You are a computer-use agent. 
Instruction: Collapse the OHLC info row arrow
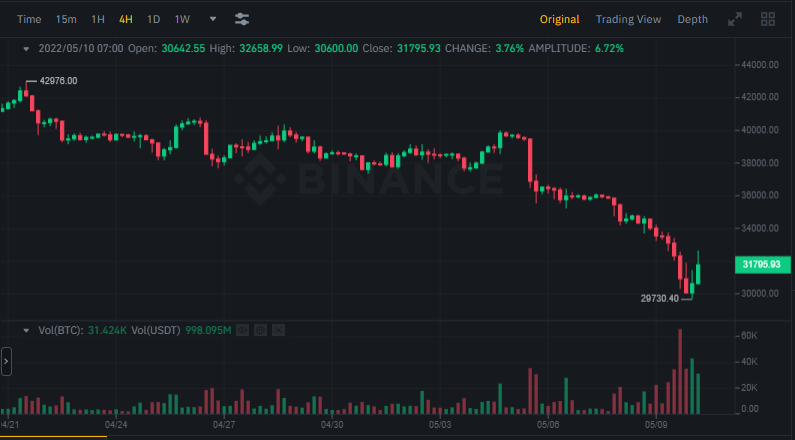(26, 48)
